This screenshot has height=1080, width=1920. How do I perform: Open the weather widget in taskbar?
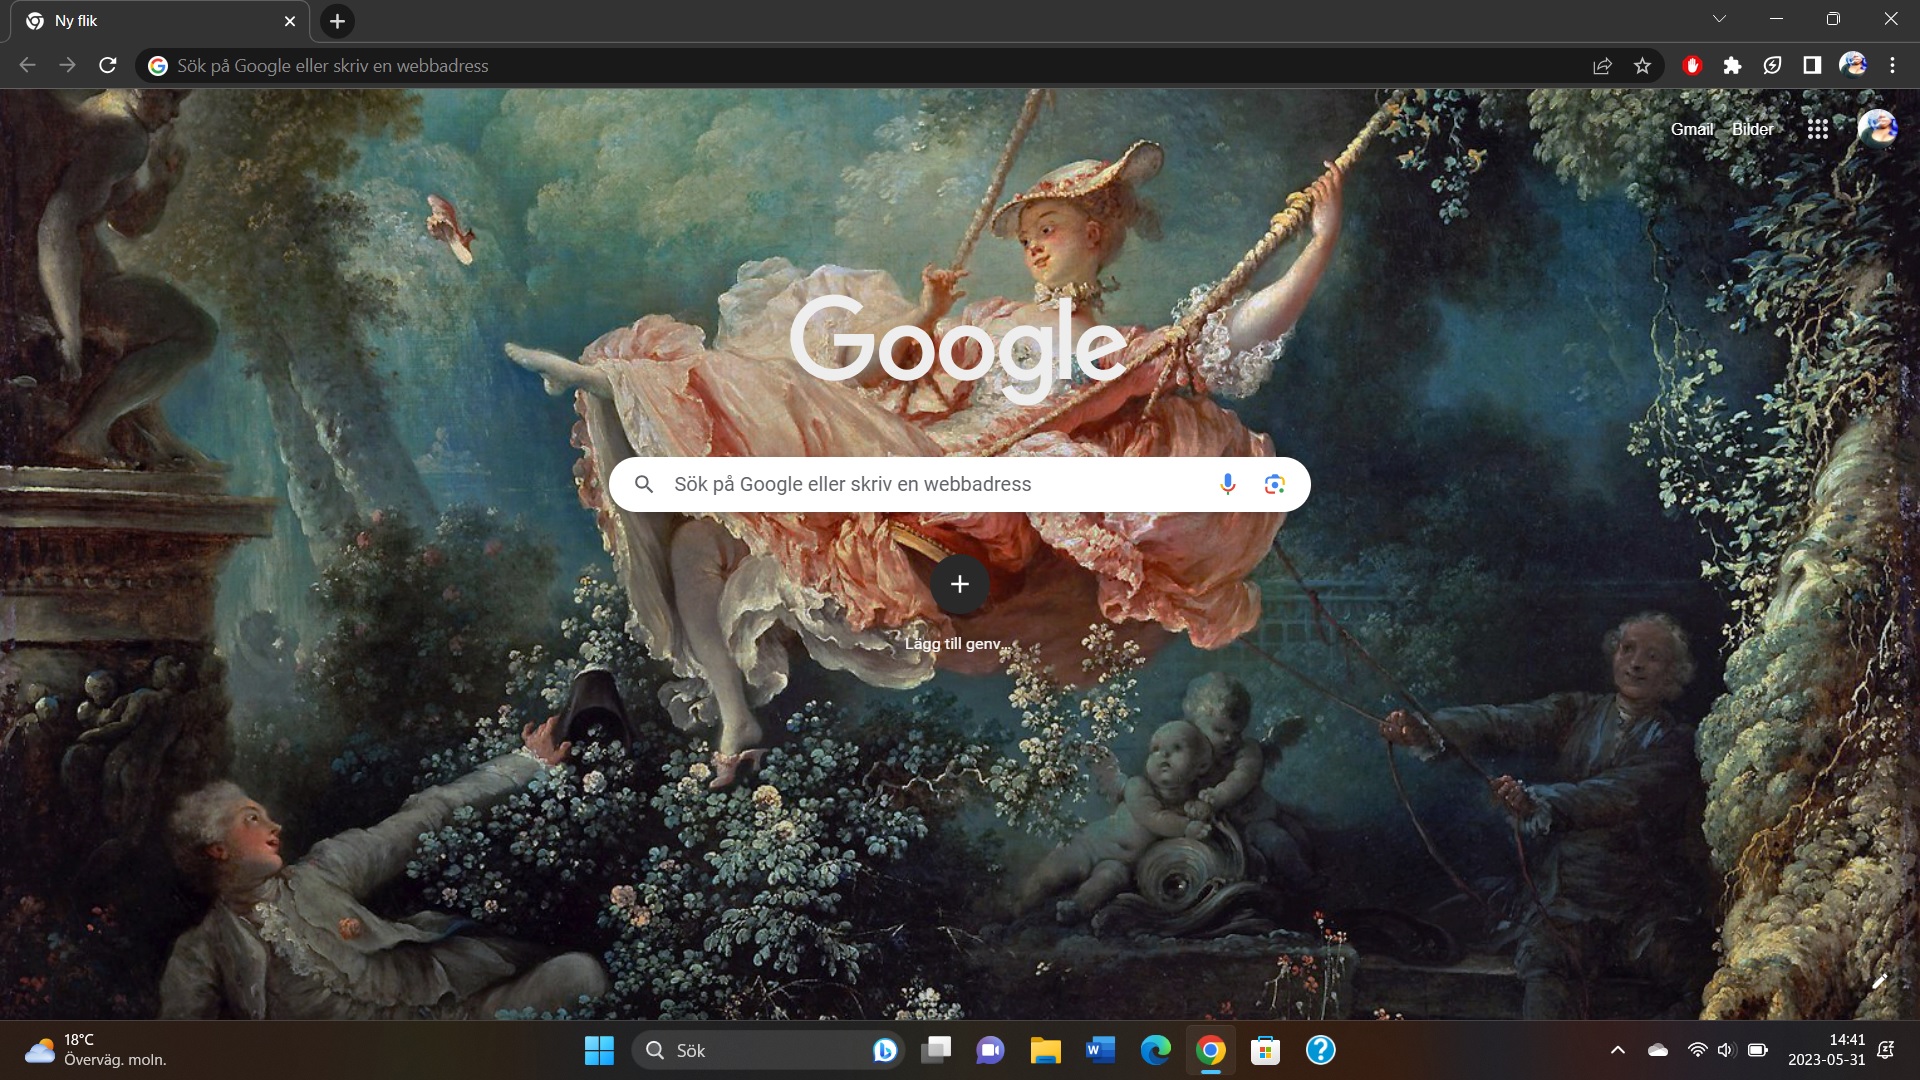pos(95,1050)
